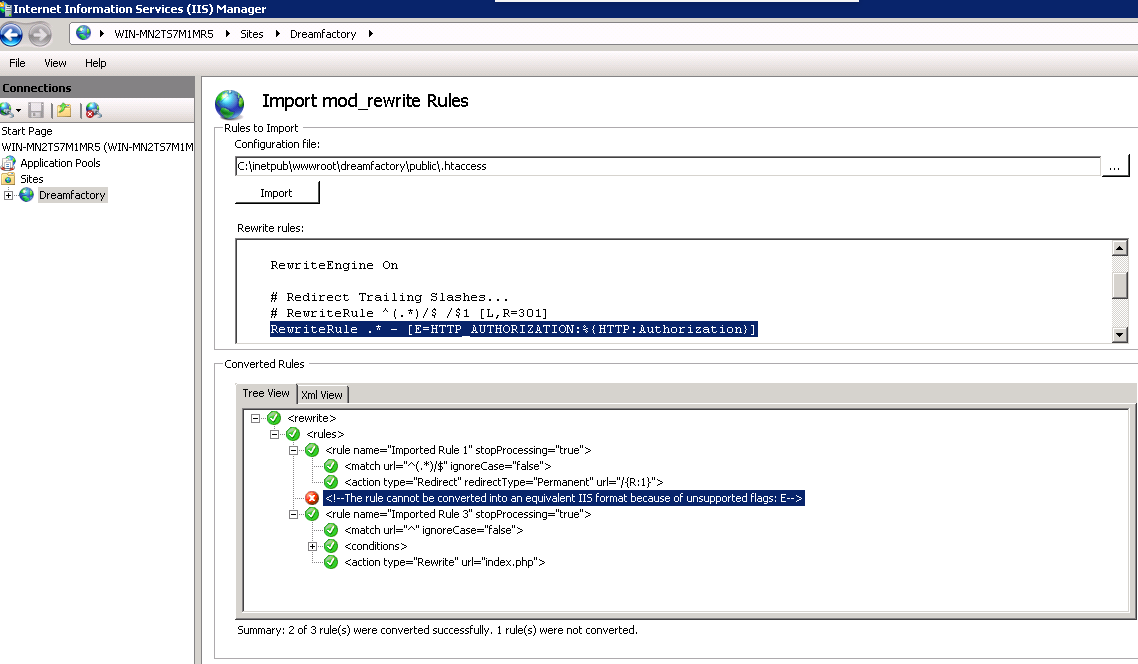
Task: Click the rewrite rules scrollbar thumb
Action: (1120, 285)
